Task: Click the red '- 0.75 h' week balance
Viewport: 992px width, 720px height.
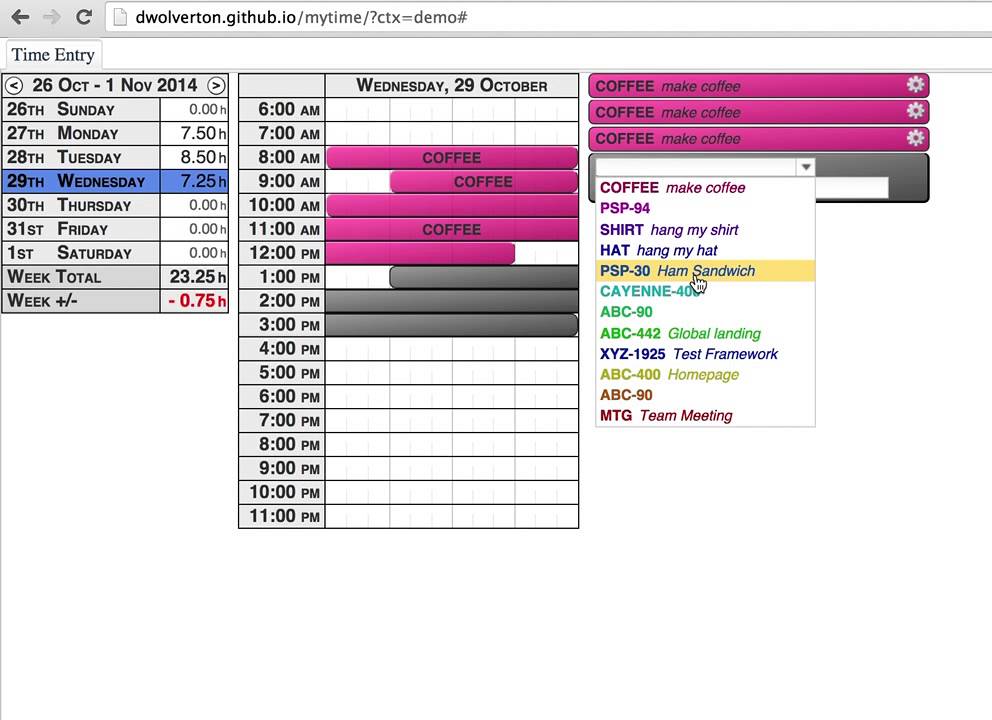Action: [x=197, y=301]
